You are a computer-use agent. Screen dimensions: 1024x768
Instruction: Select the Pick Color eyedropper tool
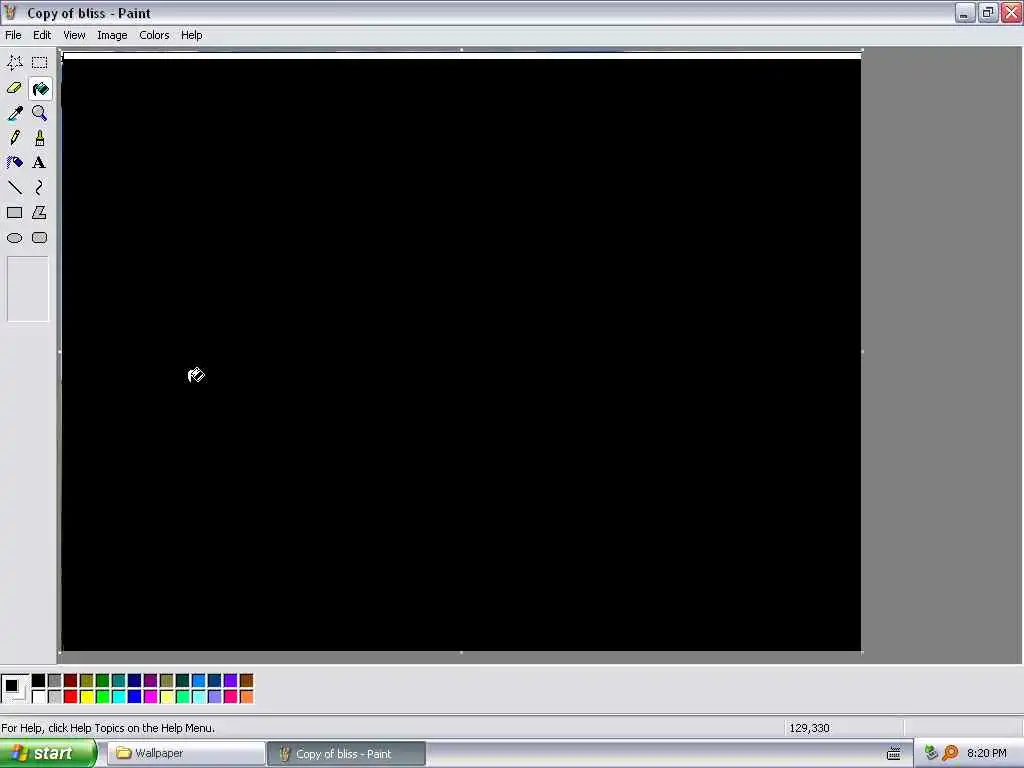(14, 113)
